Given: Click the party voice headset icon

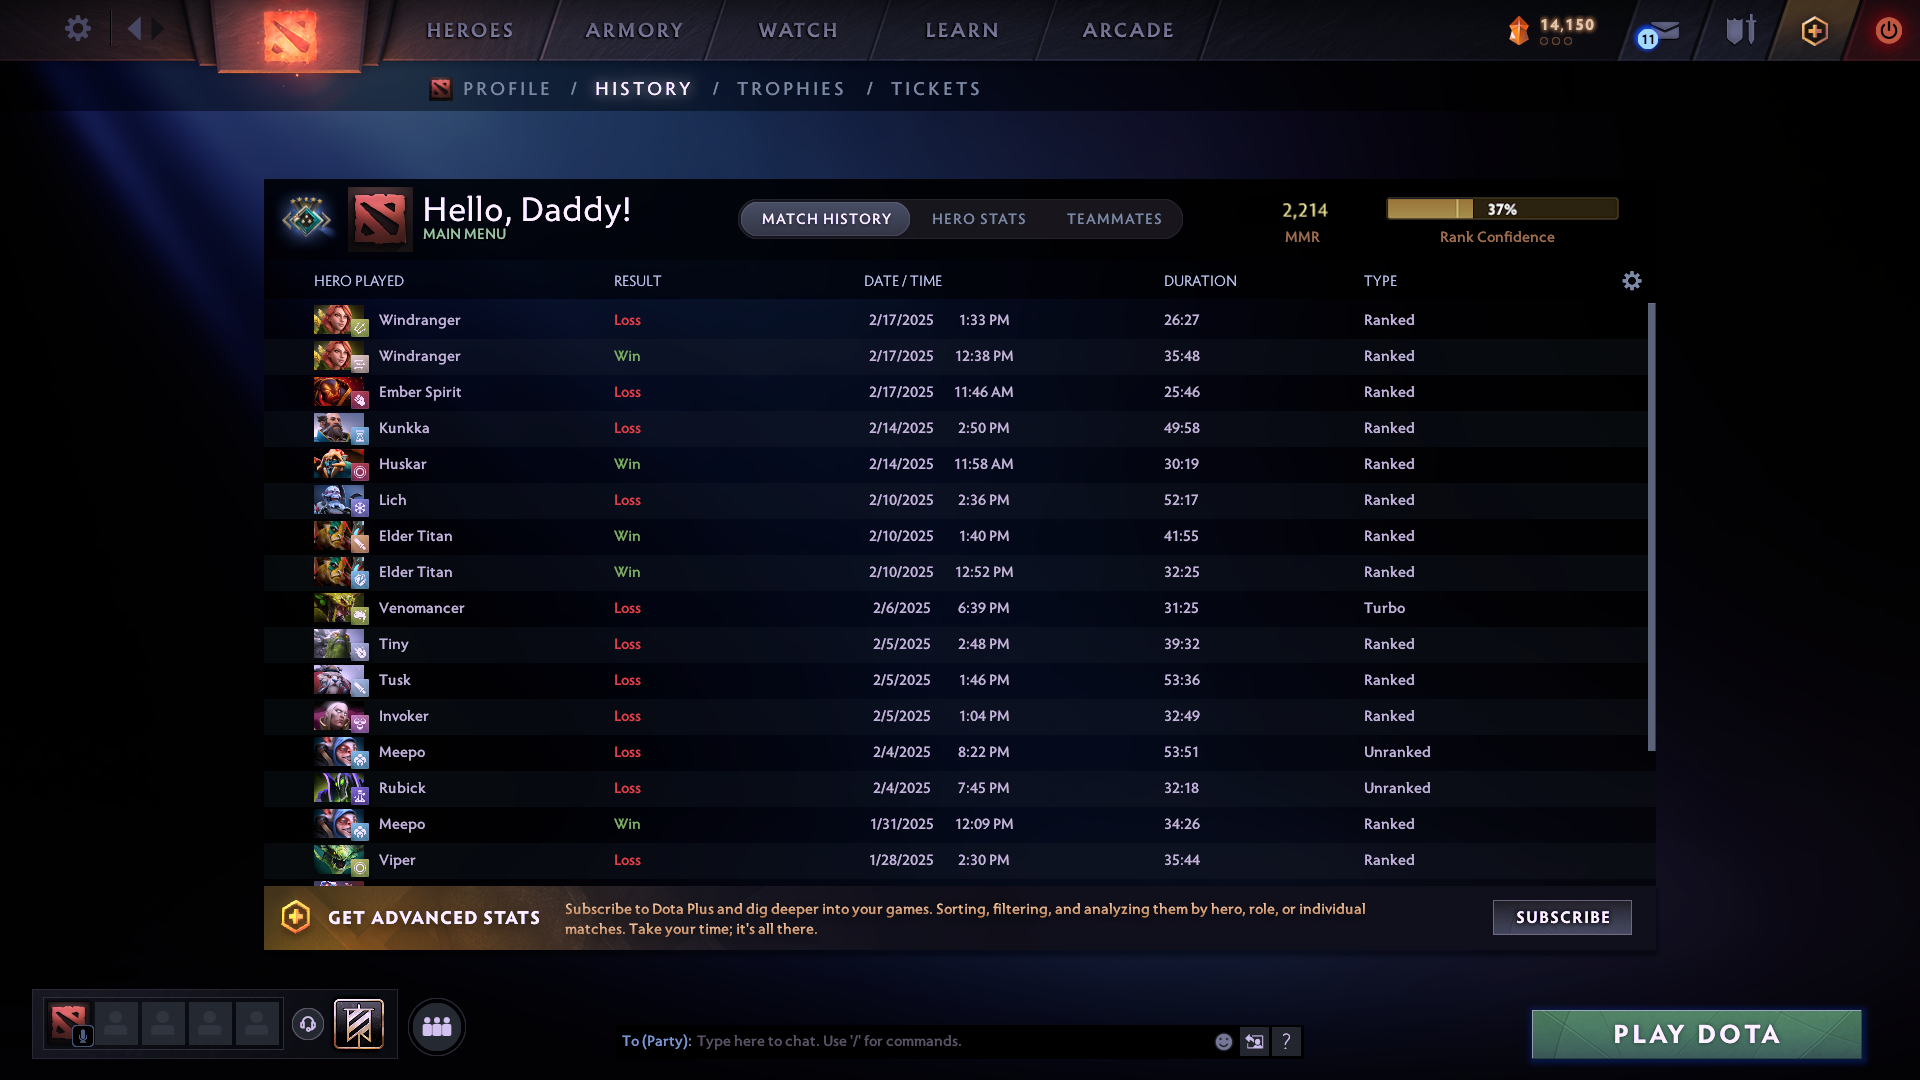Looking at the screenshot, I should point(308,1024).
